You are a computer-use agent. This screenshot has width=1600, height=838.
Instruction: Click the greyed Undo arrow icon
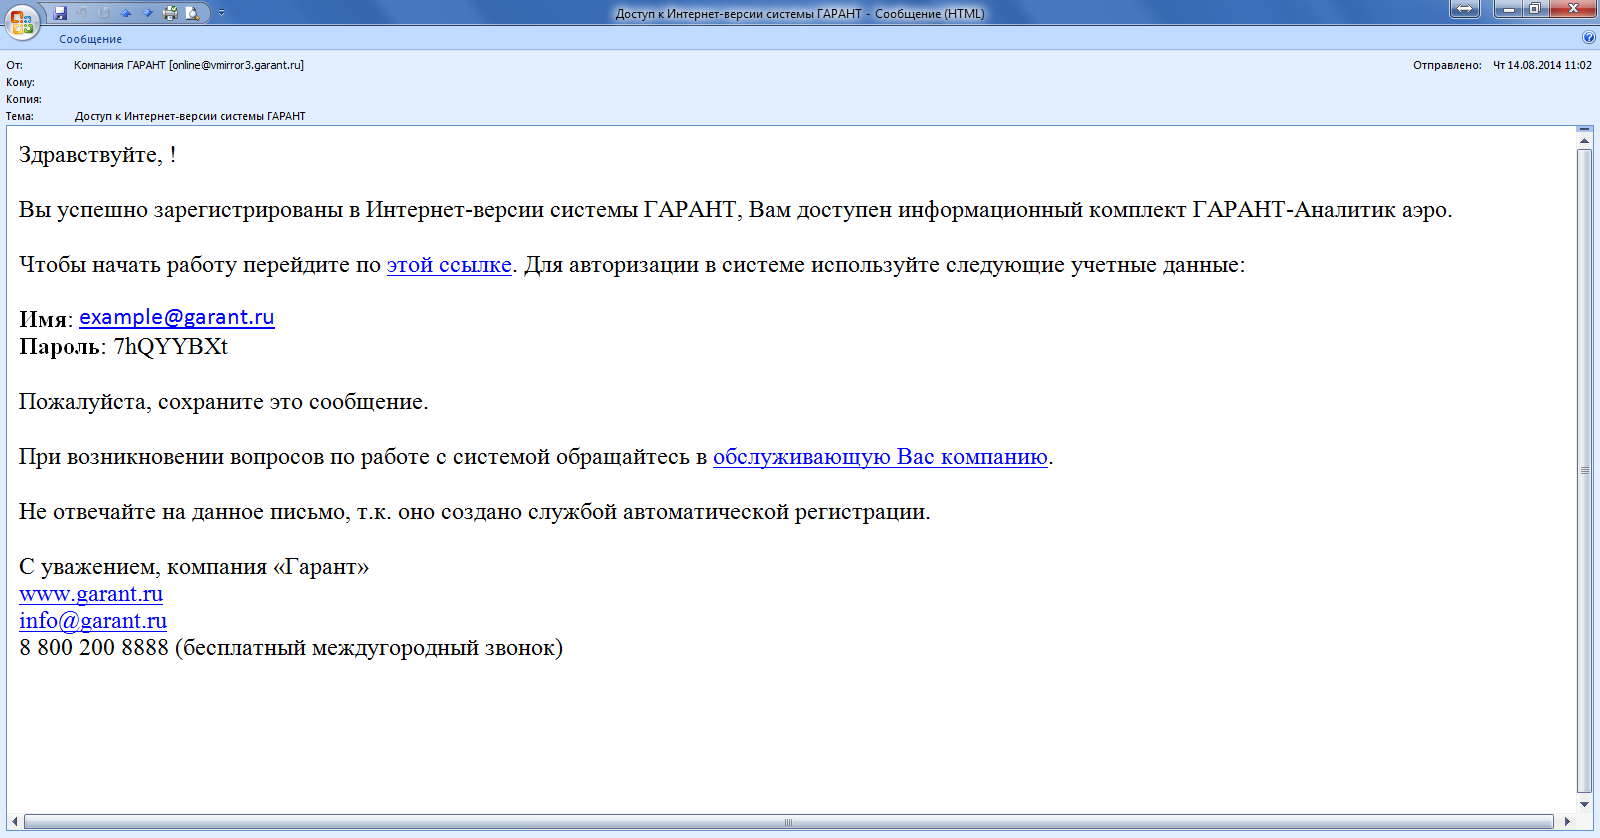tap(82, 13)
